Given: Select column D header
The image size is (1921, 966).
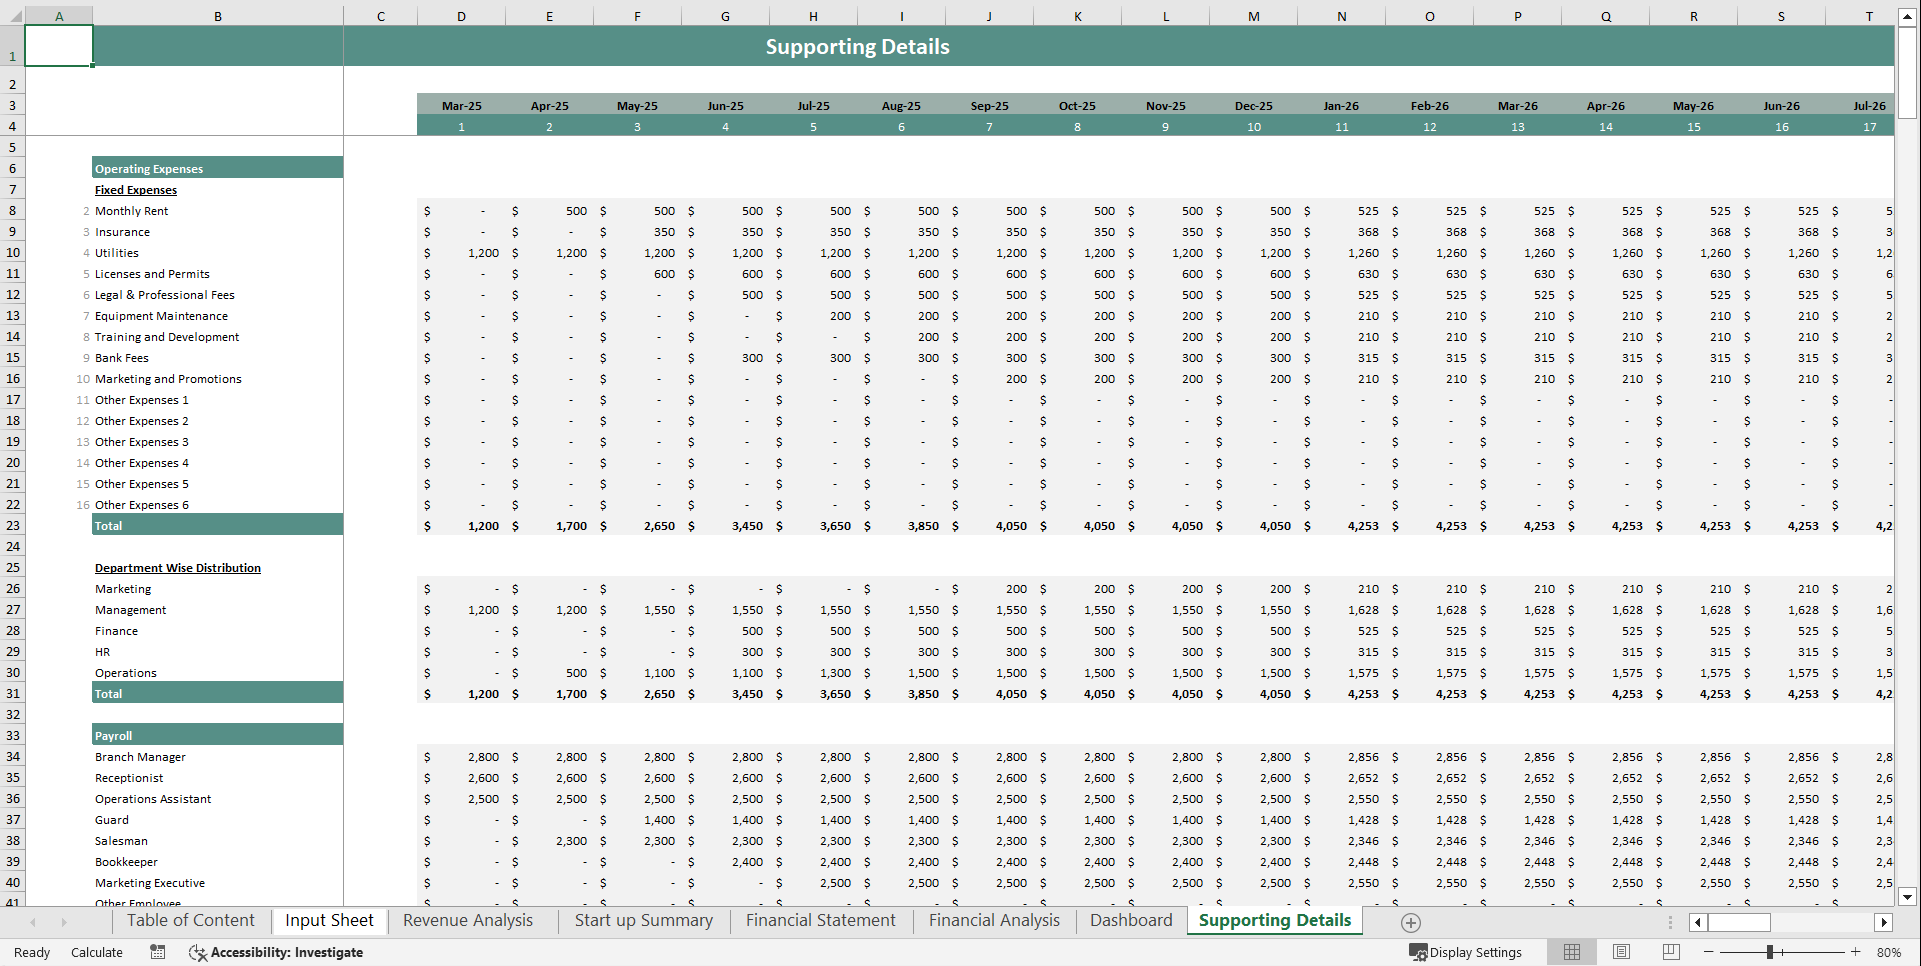Looking at the screenshot, I should (461, 15).
